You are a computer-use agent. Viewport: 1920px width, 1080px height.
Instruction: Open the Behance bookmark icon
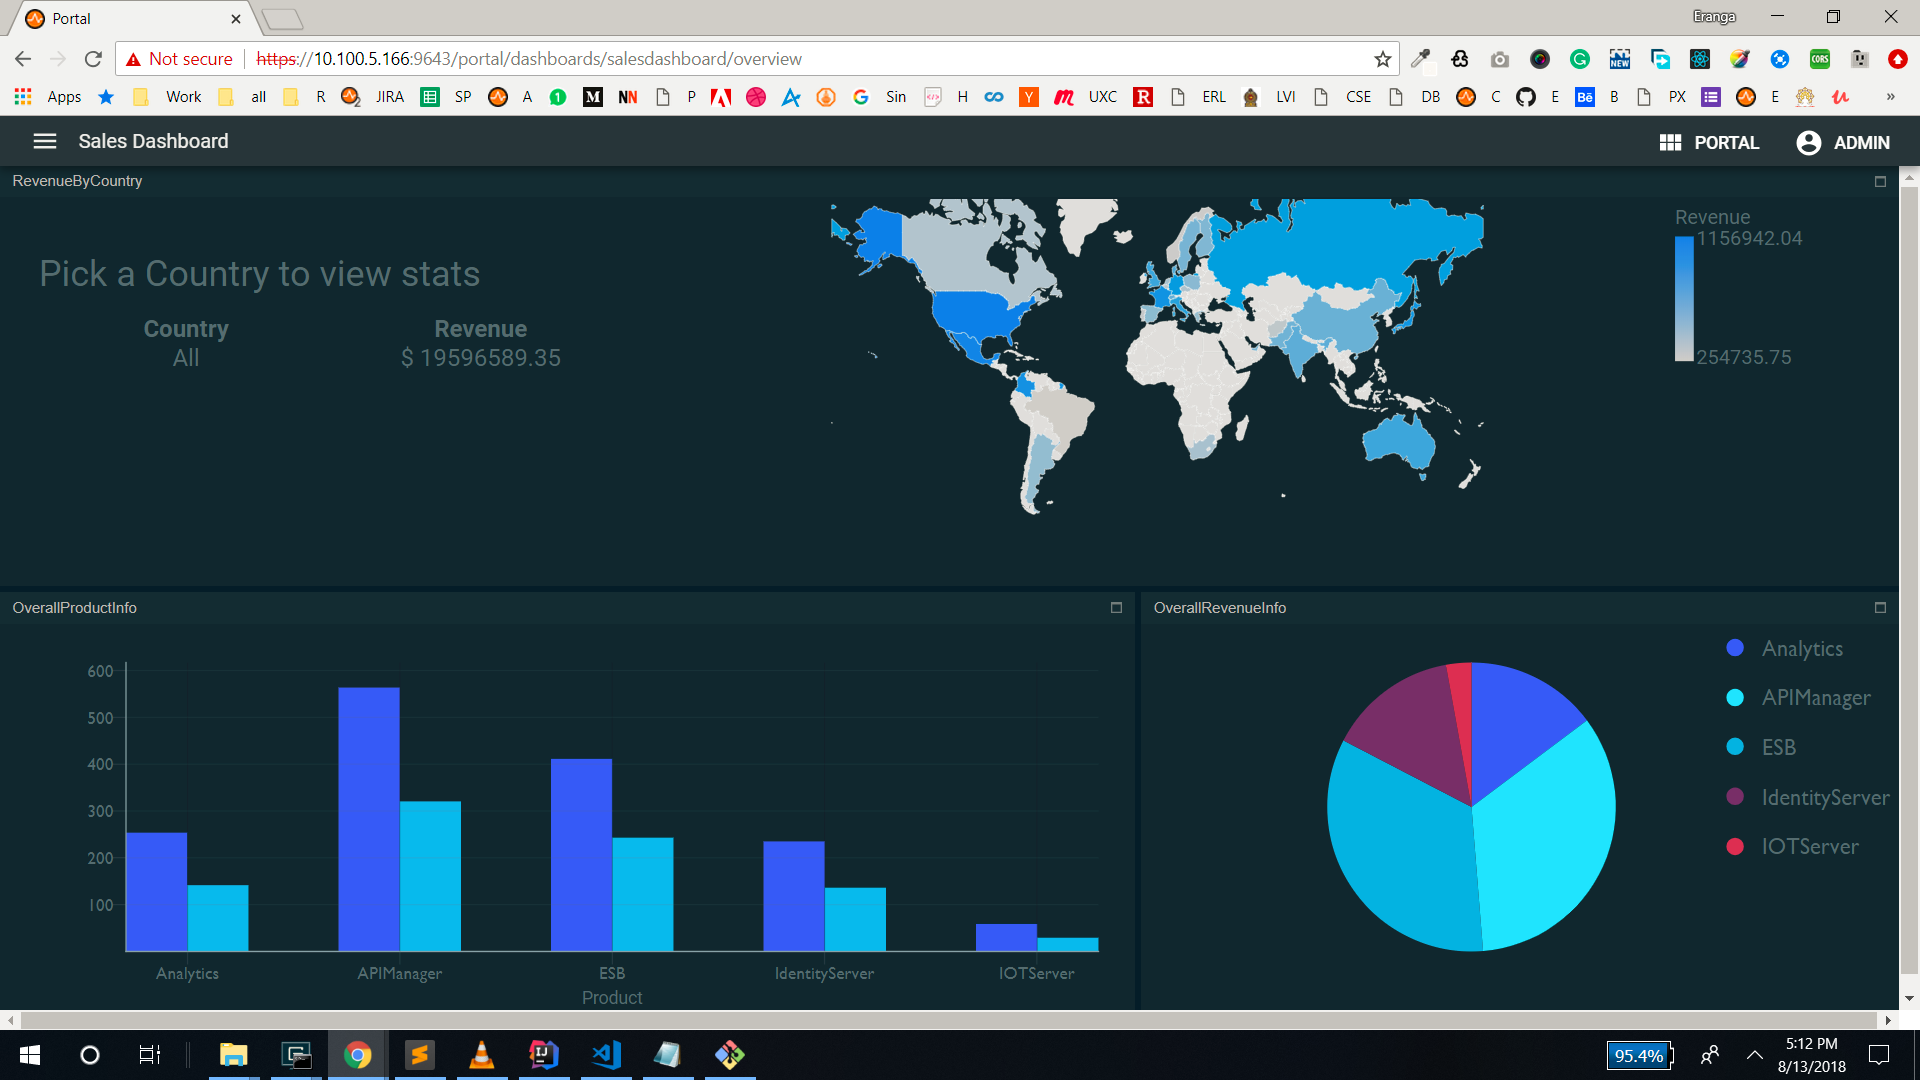point(1585,97)
